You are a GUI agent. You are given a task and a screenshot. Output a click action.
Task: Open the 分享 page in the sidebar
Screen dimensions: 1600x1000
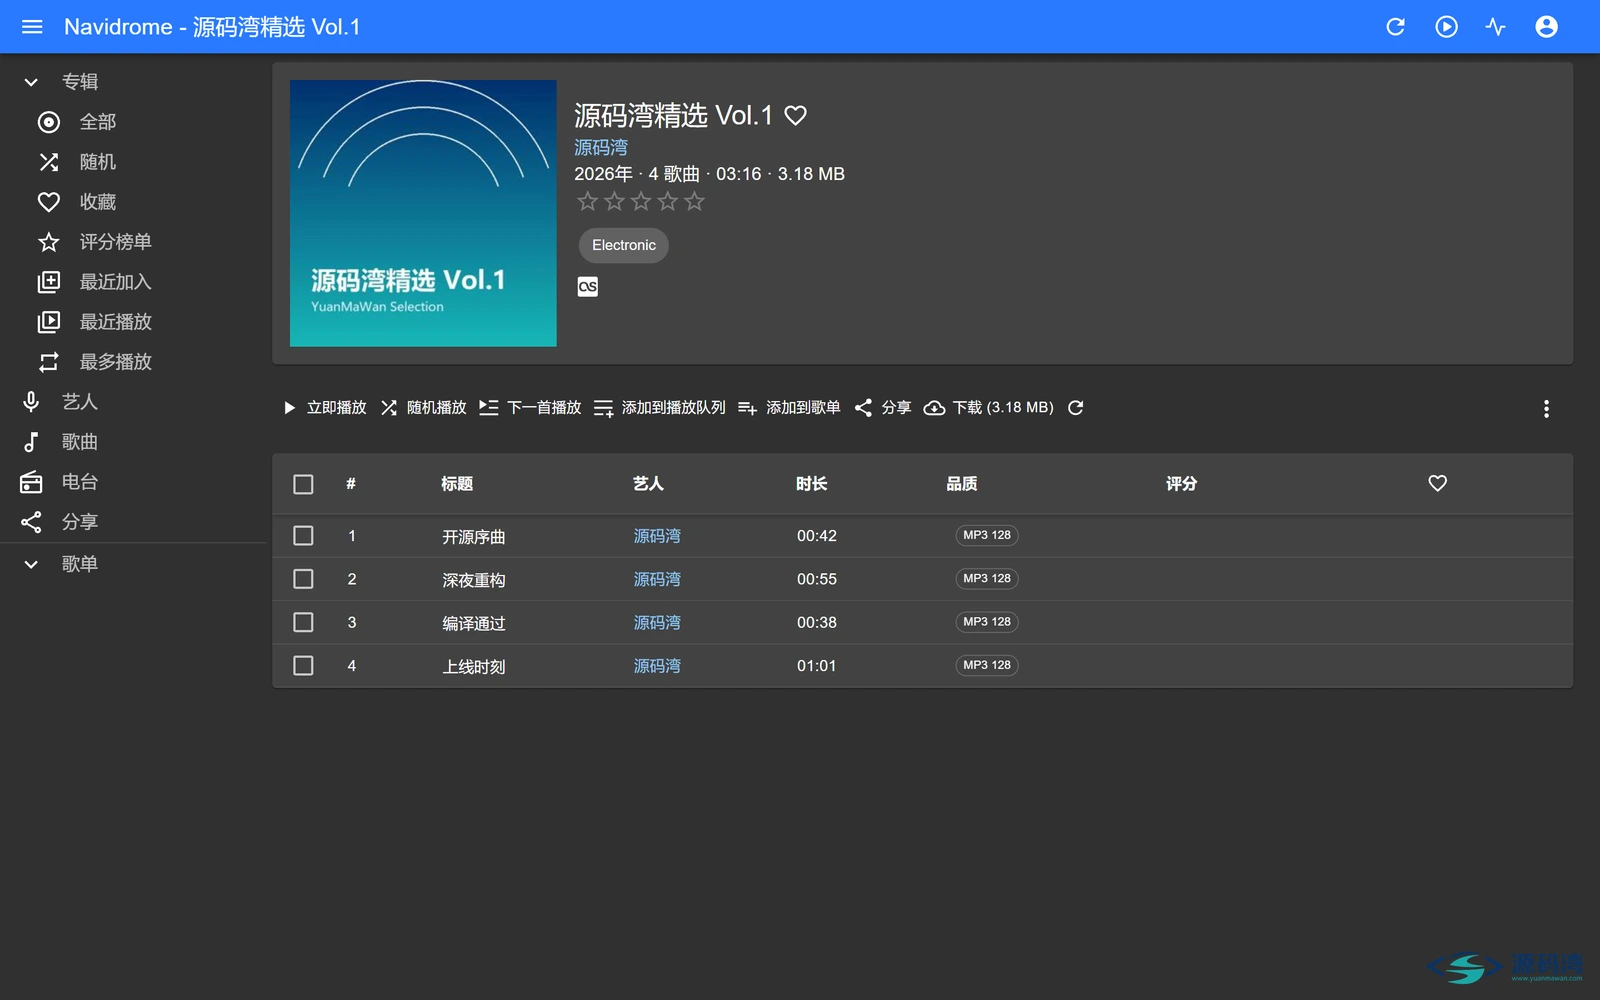pyautogui.click(x=133, y=522)
